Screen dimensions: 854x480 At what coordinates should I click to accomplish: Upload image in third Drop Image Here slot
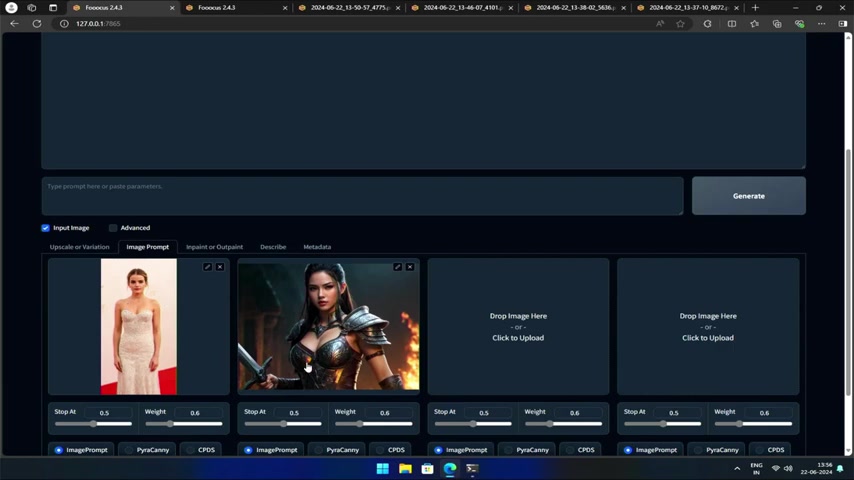(518, 326)
